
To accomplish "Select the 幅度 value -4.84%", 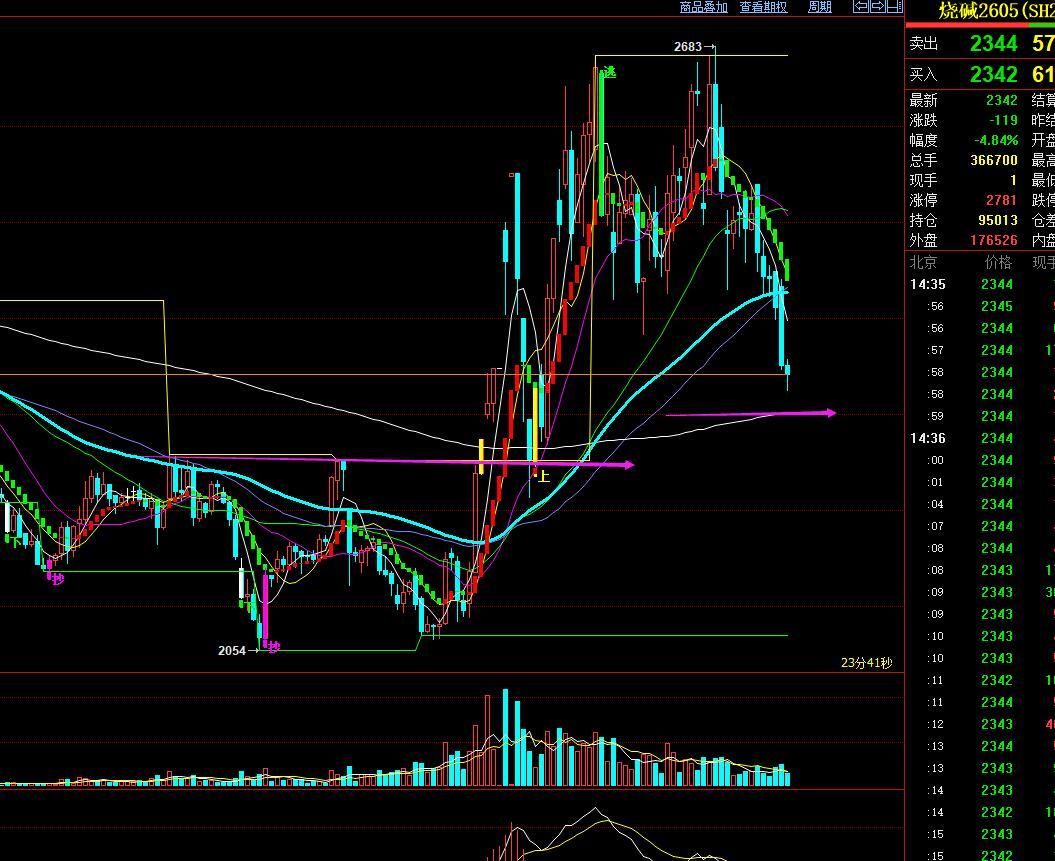I will pyautogui.click(x=996, y=141).
